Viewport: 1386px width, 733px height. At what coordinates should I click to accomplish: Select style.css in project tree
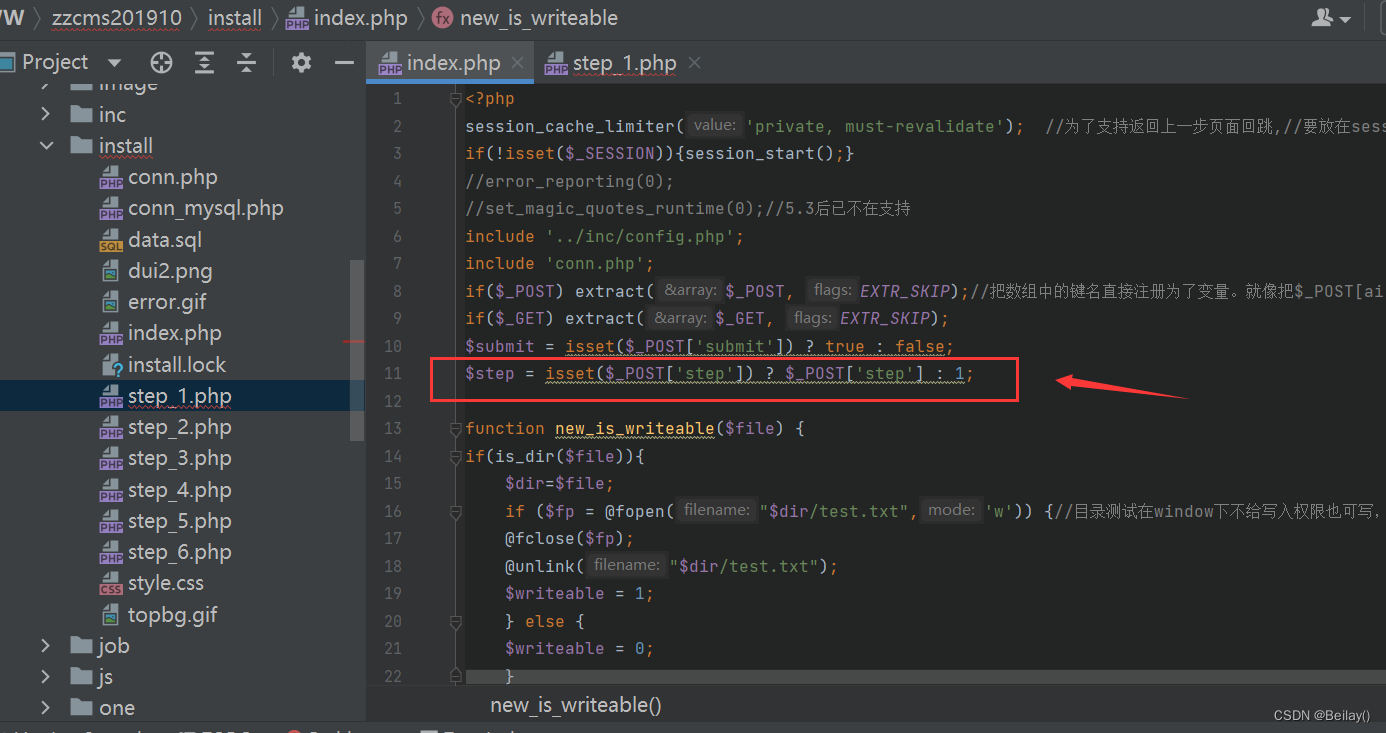(165, 583)
